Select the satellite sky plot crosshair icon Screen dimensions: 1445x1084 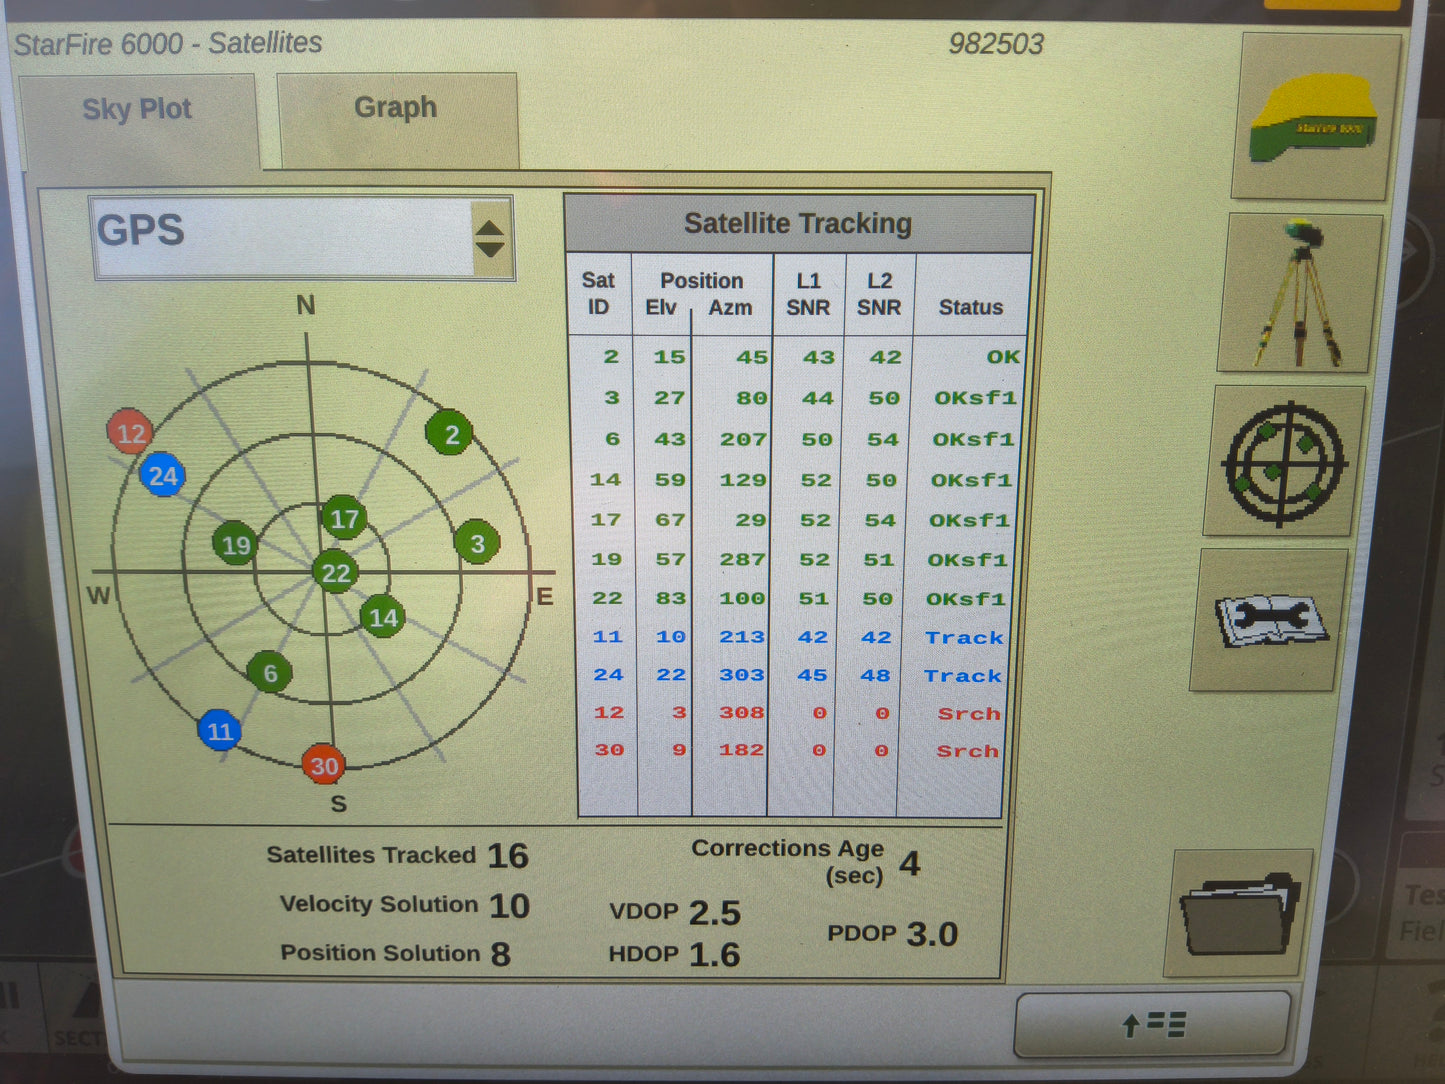pyautogui.click(x=1284, y=462)
